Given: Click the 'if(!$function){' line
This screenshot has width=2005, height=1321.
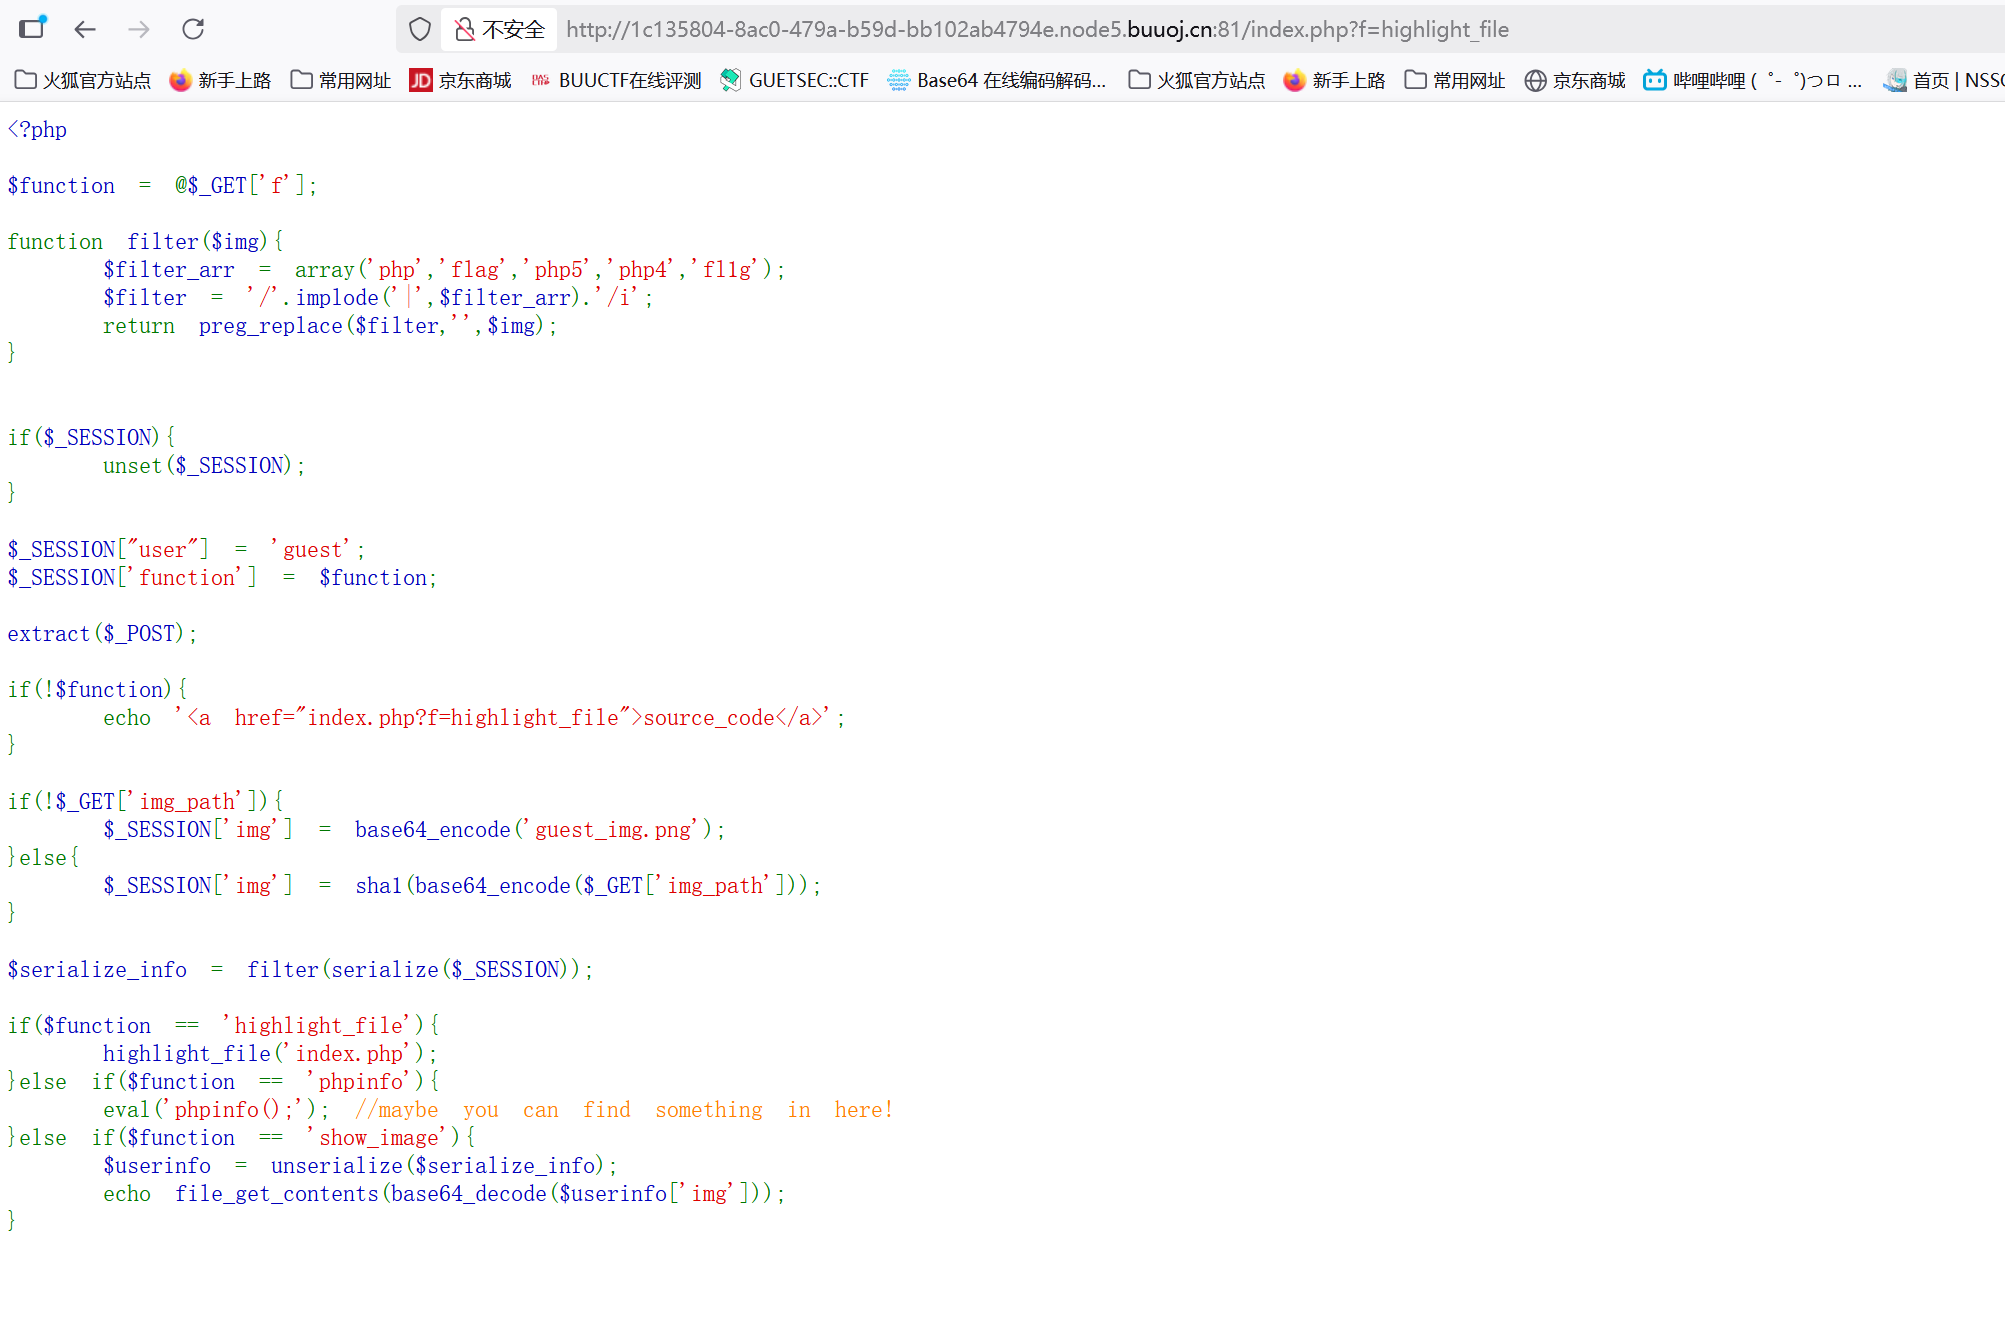Looking at the screenshot, I should pos(97,690).
